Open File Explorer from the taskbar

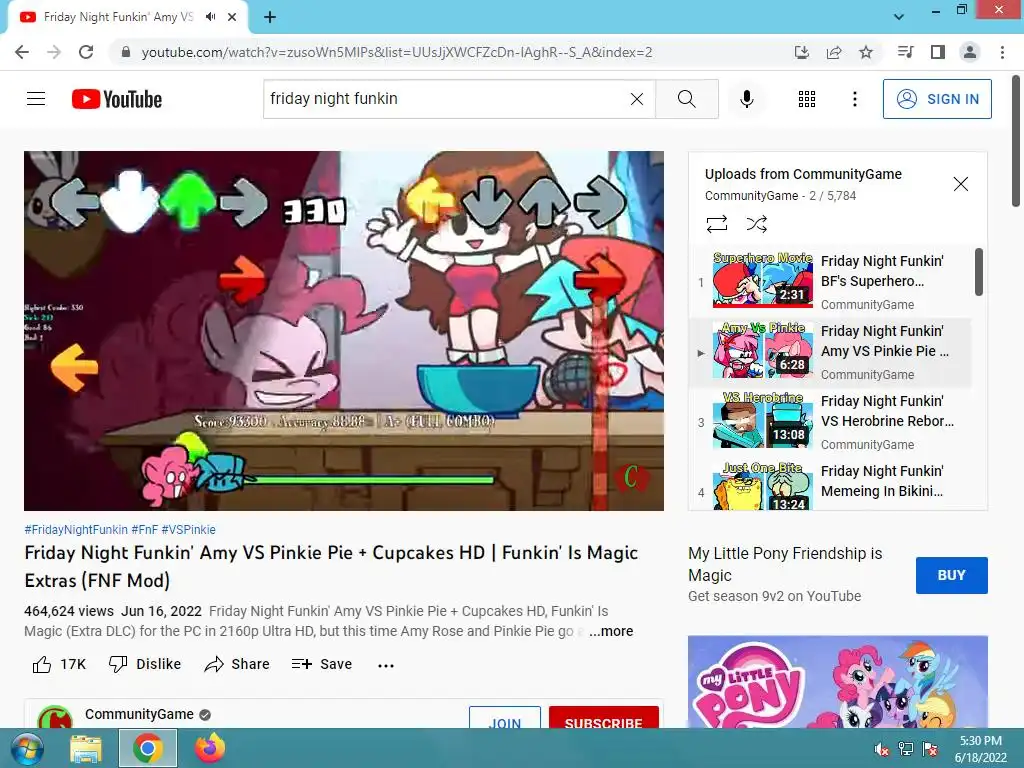(x=86, y=748)
